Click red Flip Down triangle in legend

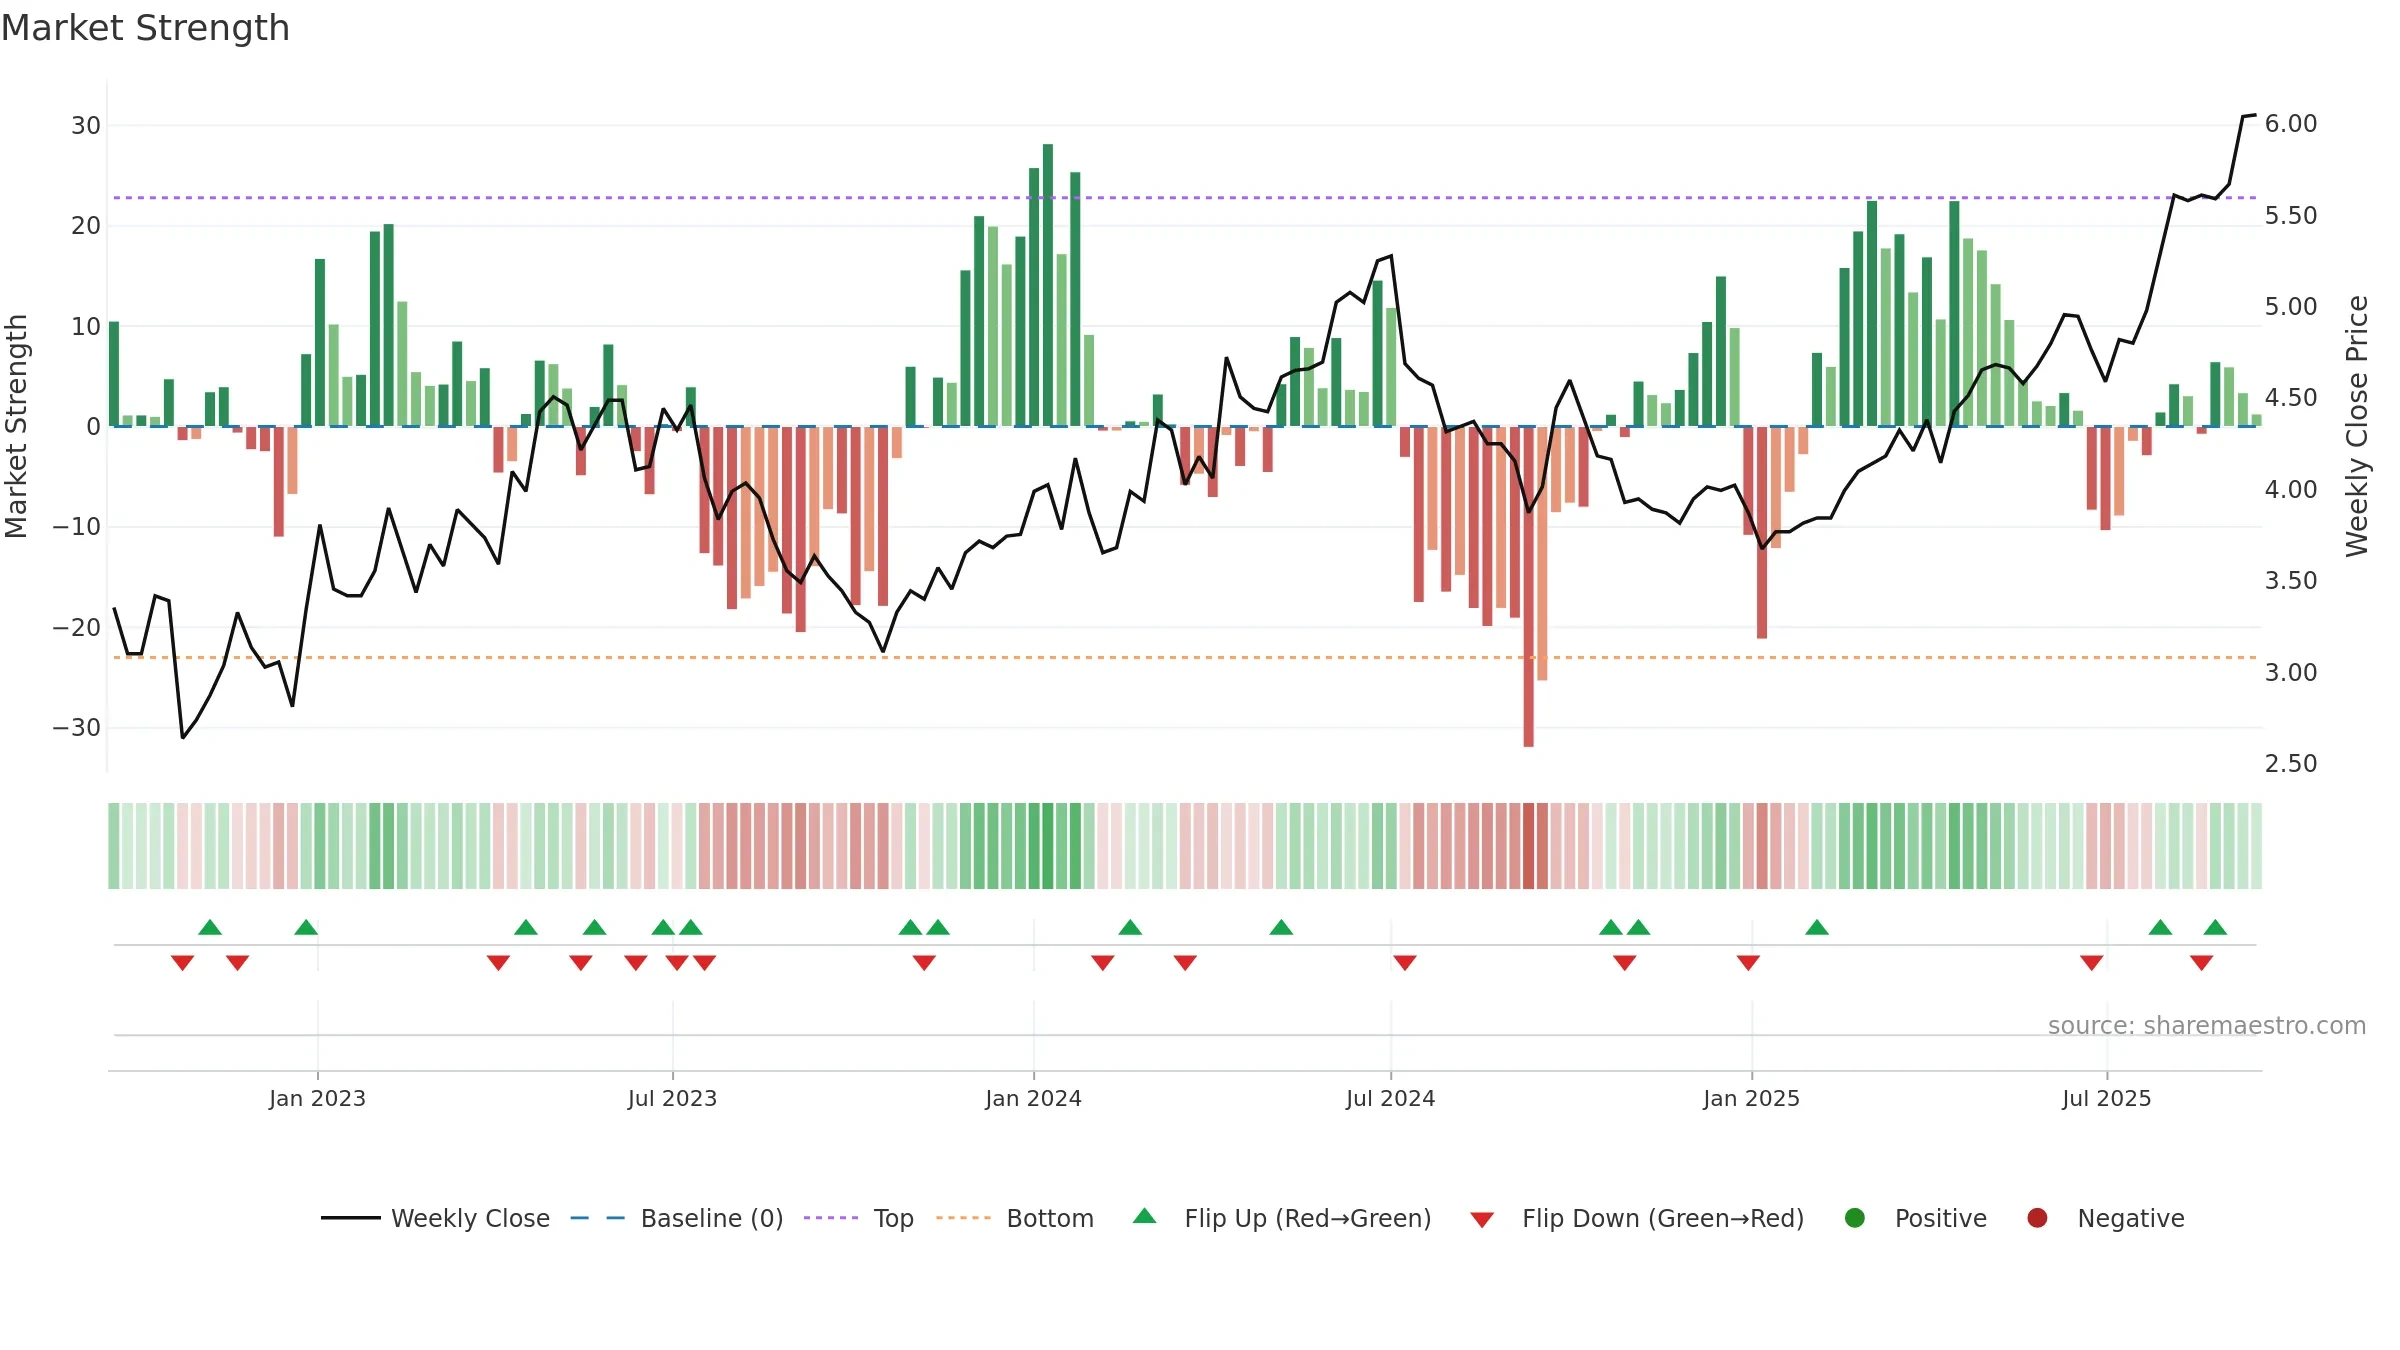click(x=1482, y=1220)
